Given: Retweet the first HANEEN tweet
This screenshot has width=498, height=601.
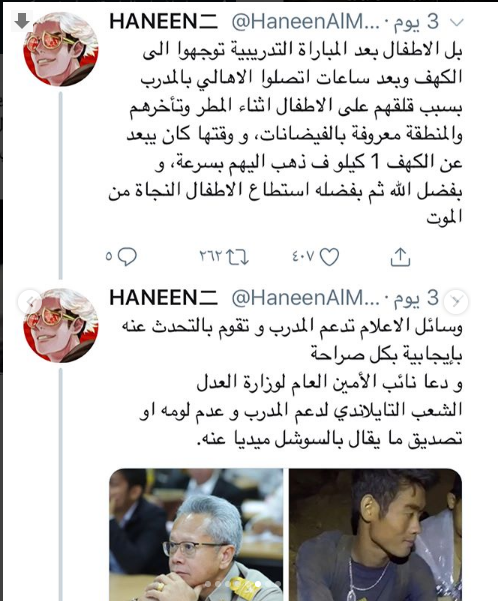Looking at the screenshot, I should tap(237, 257).
